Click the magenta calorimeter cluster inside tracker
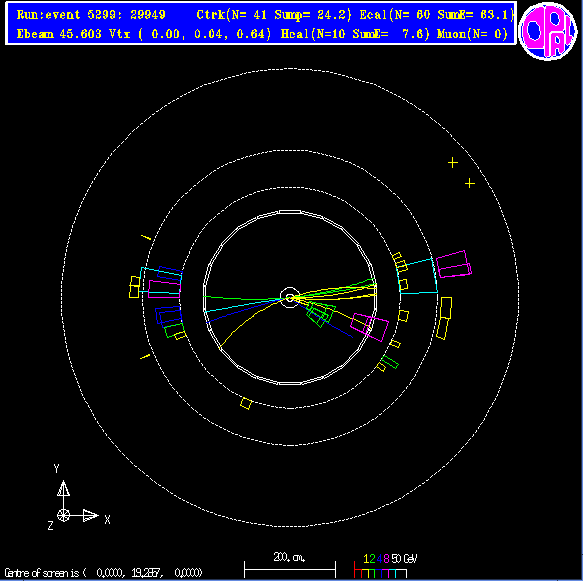Image resolution: width=583 pixels, height=581 pixels. [x=370, y=327]
